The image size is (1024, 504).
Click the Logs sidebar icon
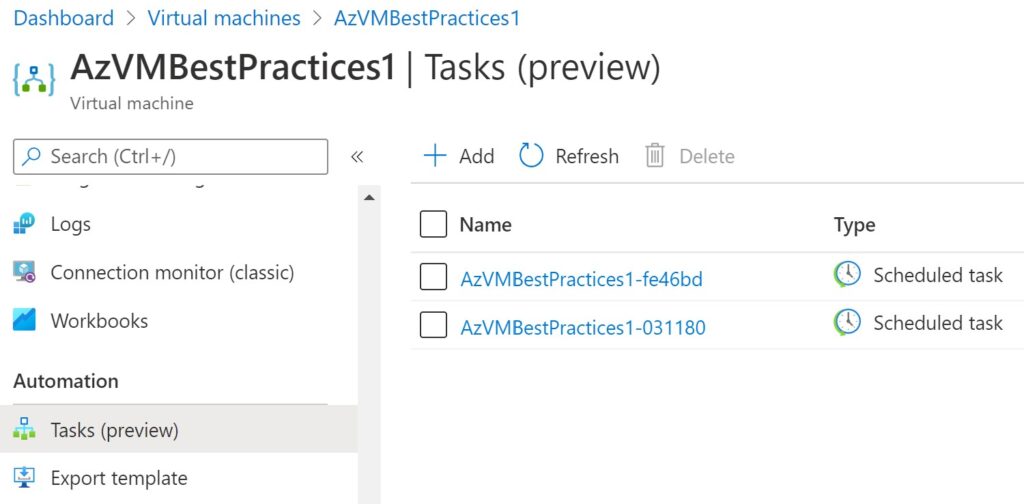pyautogui.click(x=24, y=224)
